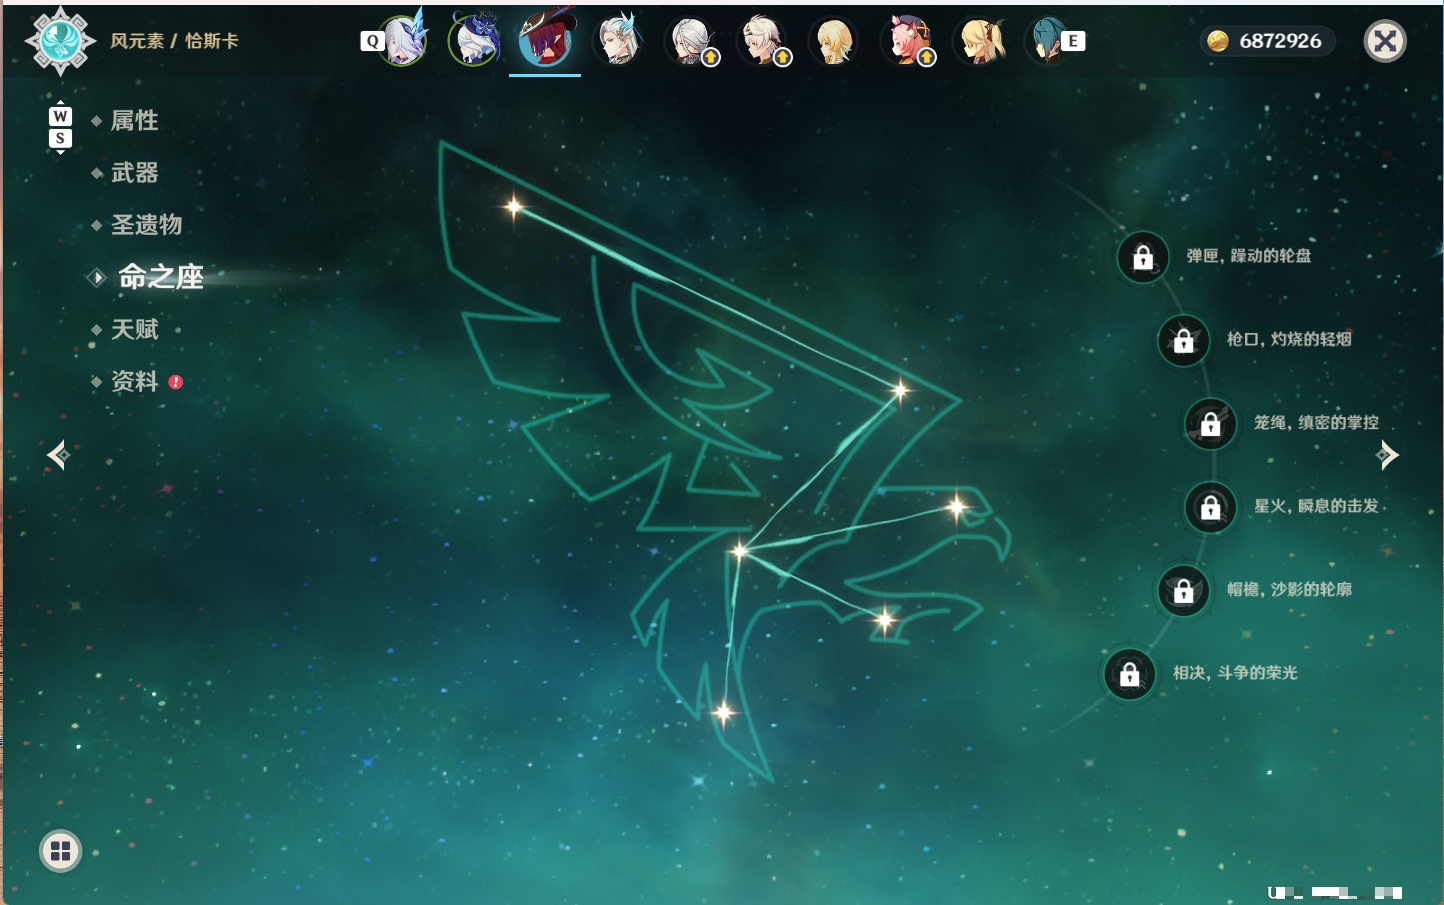This screenshot has width=1444, height=905.
Task: Click the W/S menu navigation indicator
Action: coord(60,127)
